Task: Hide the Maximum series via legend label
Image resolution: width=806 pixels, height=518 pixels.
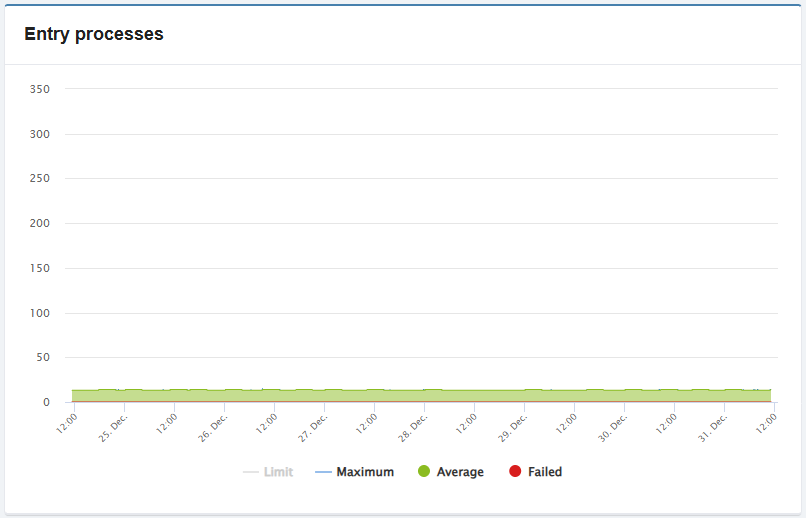Action: 365,472
